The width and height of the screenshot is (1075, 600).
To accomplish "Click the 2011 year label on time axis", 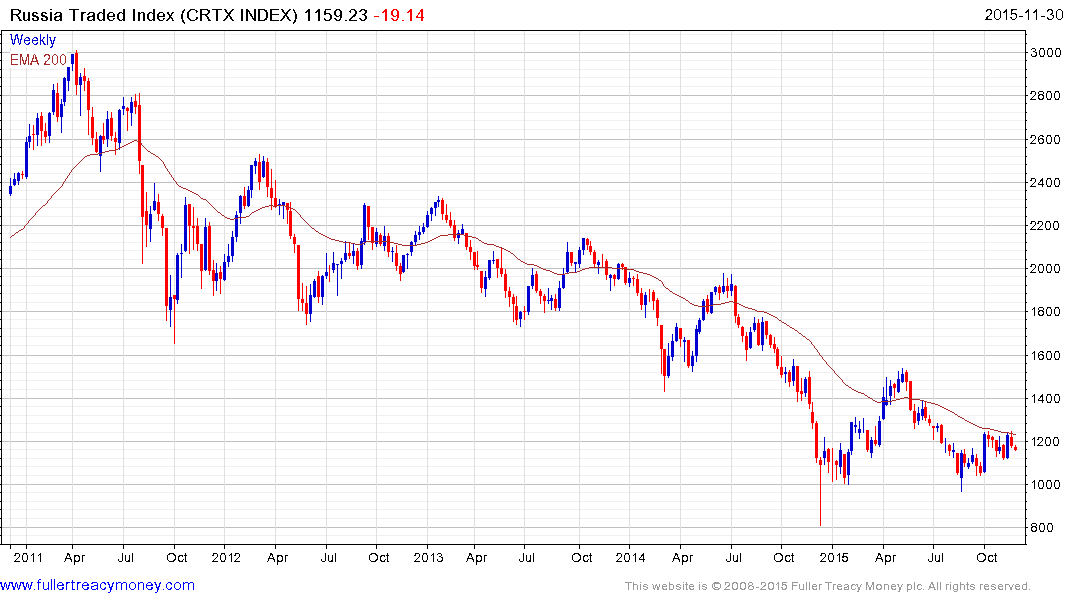I will click(28, 557).
